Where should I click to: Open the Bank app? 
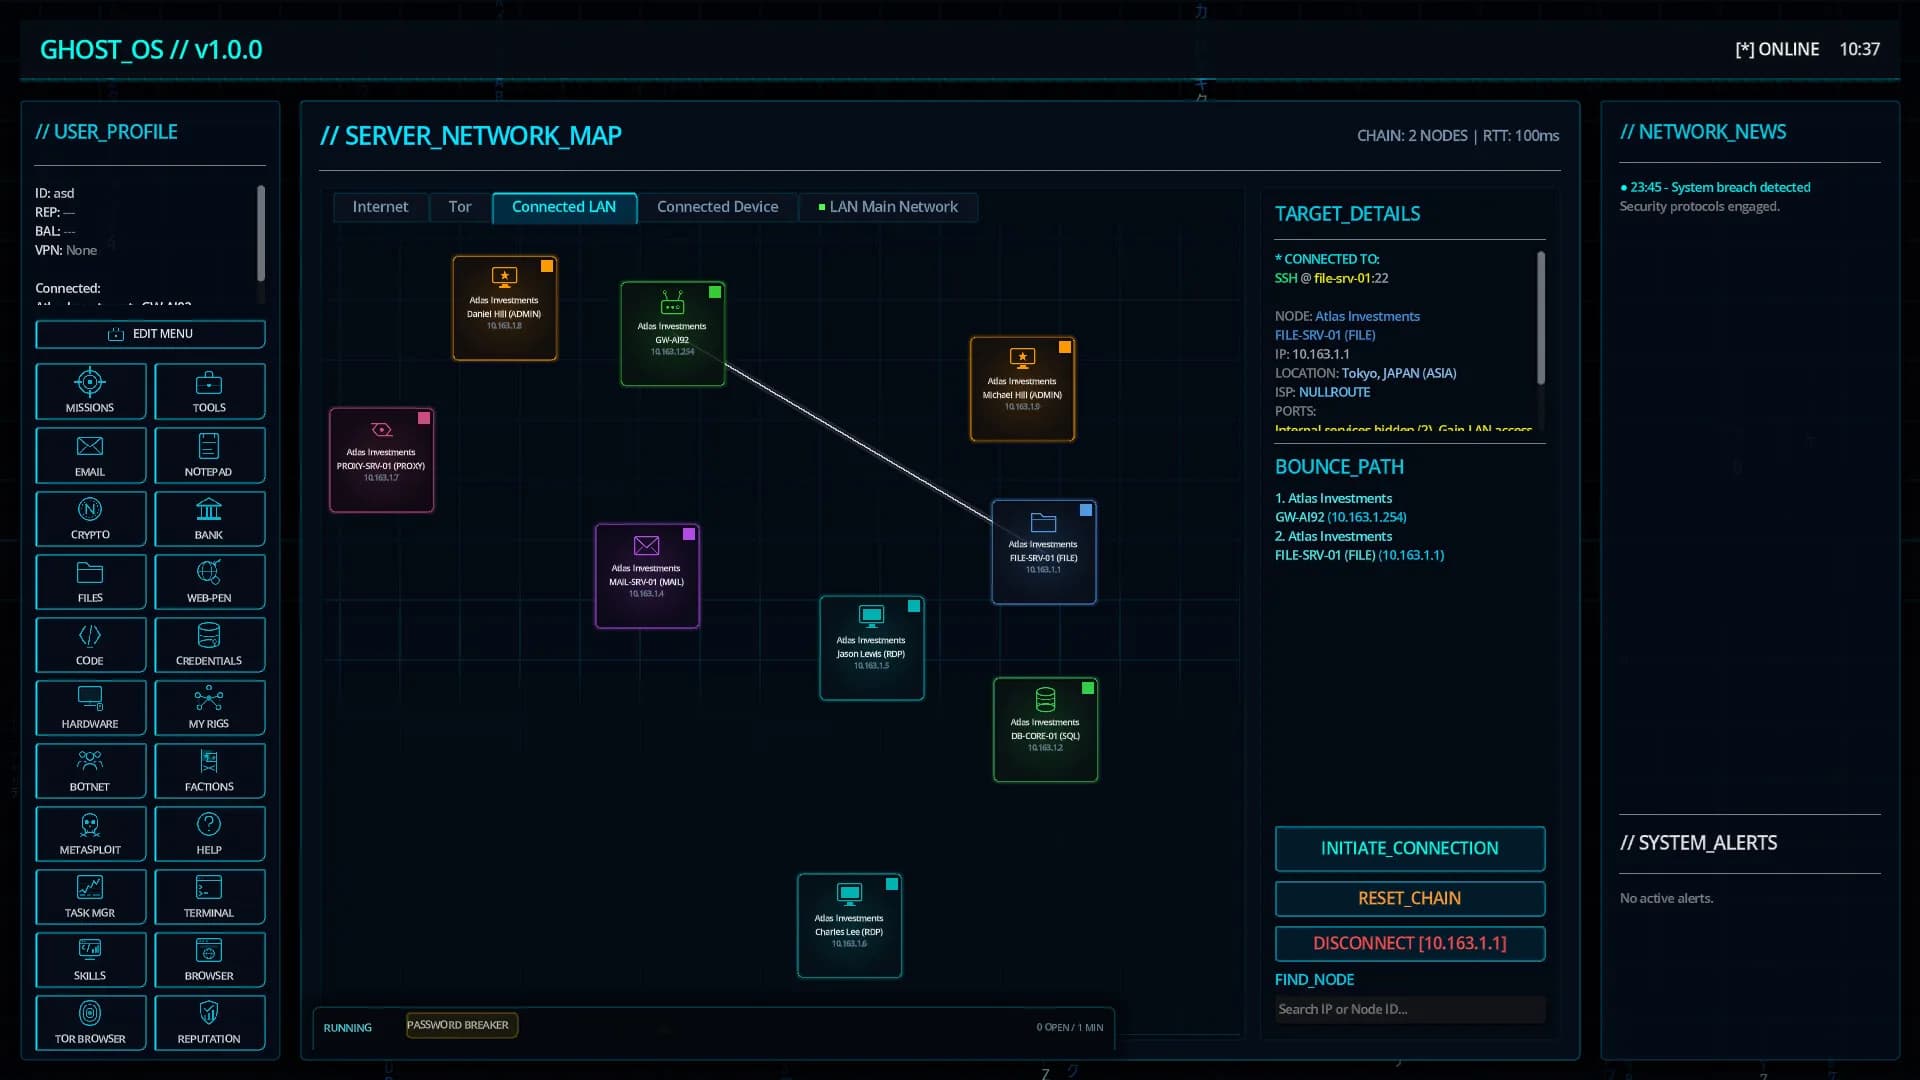point(209,518)
